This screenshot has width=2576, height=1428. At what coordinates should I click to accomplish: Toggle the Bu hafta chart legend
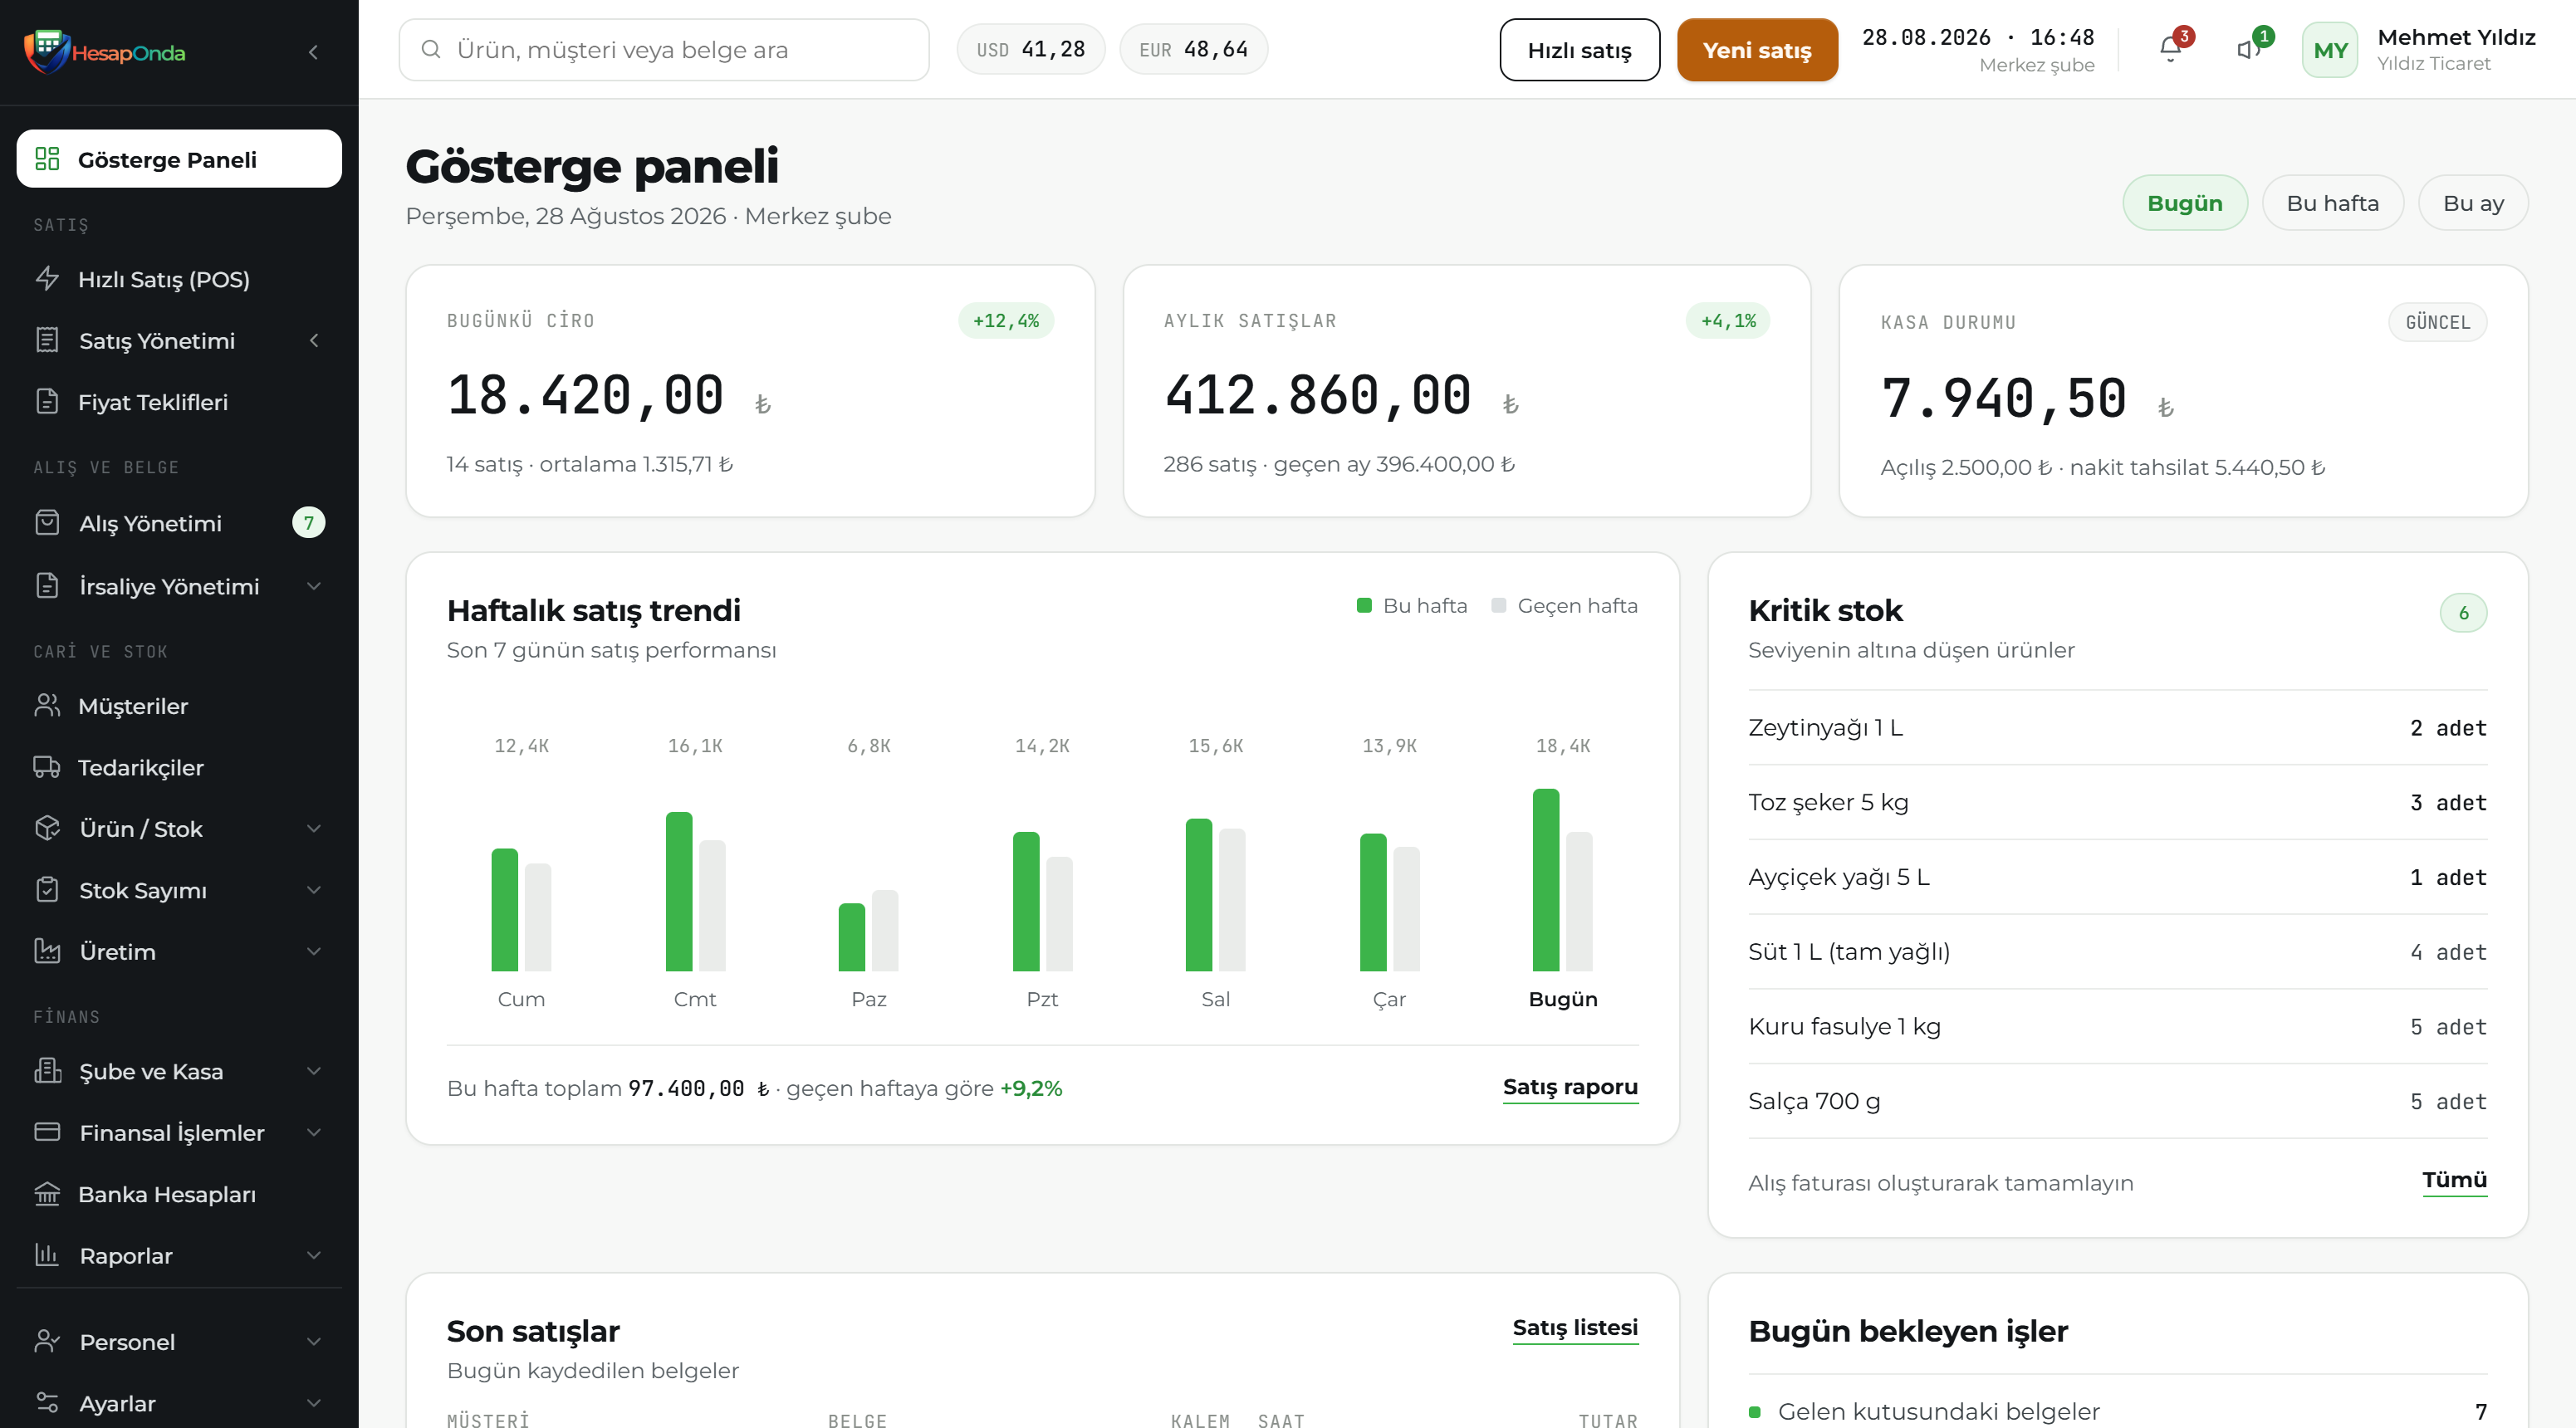coord(1412,606)
